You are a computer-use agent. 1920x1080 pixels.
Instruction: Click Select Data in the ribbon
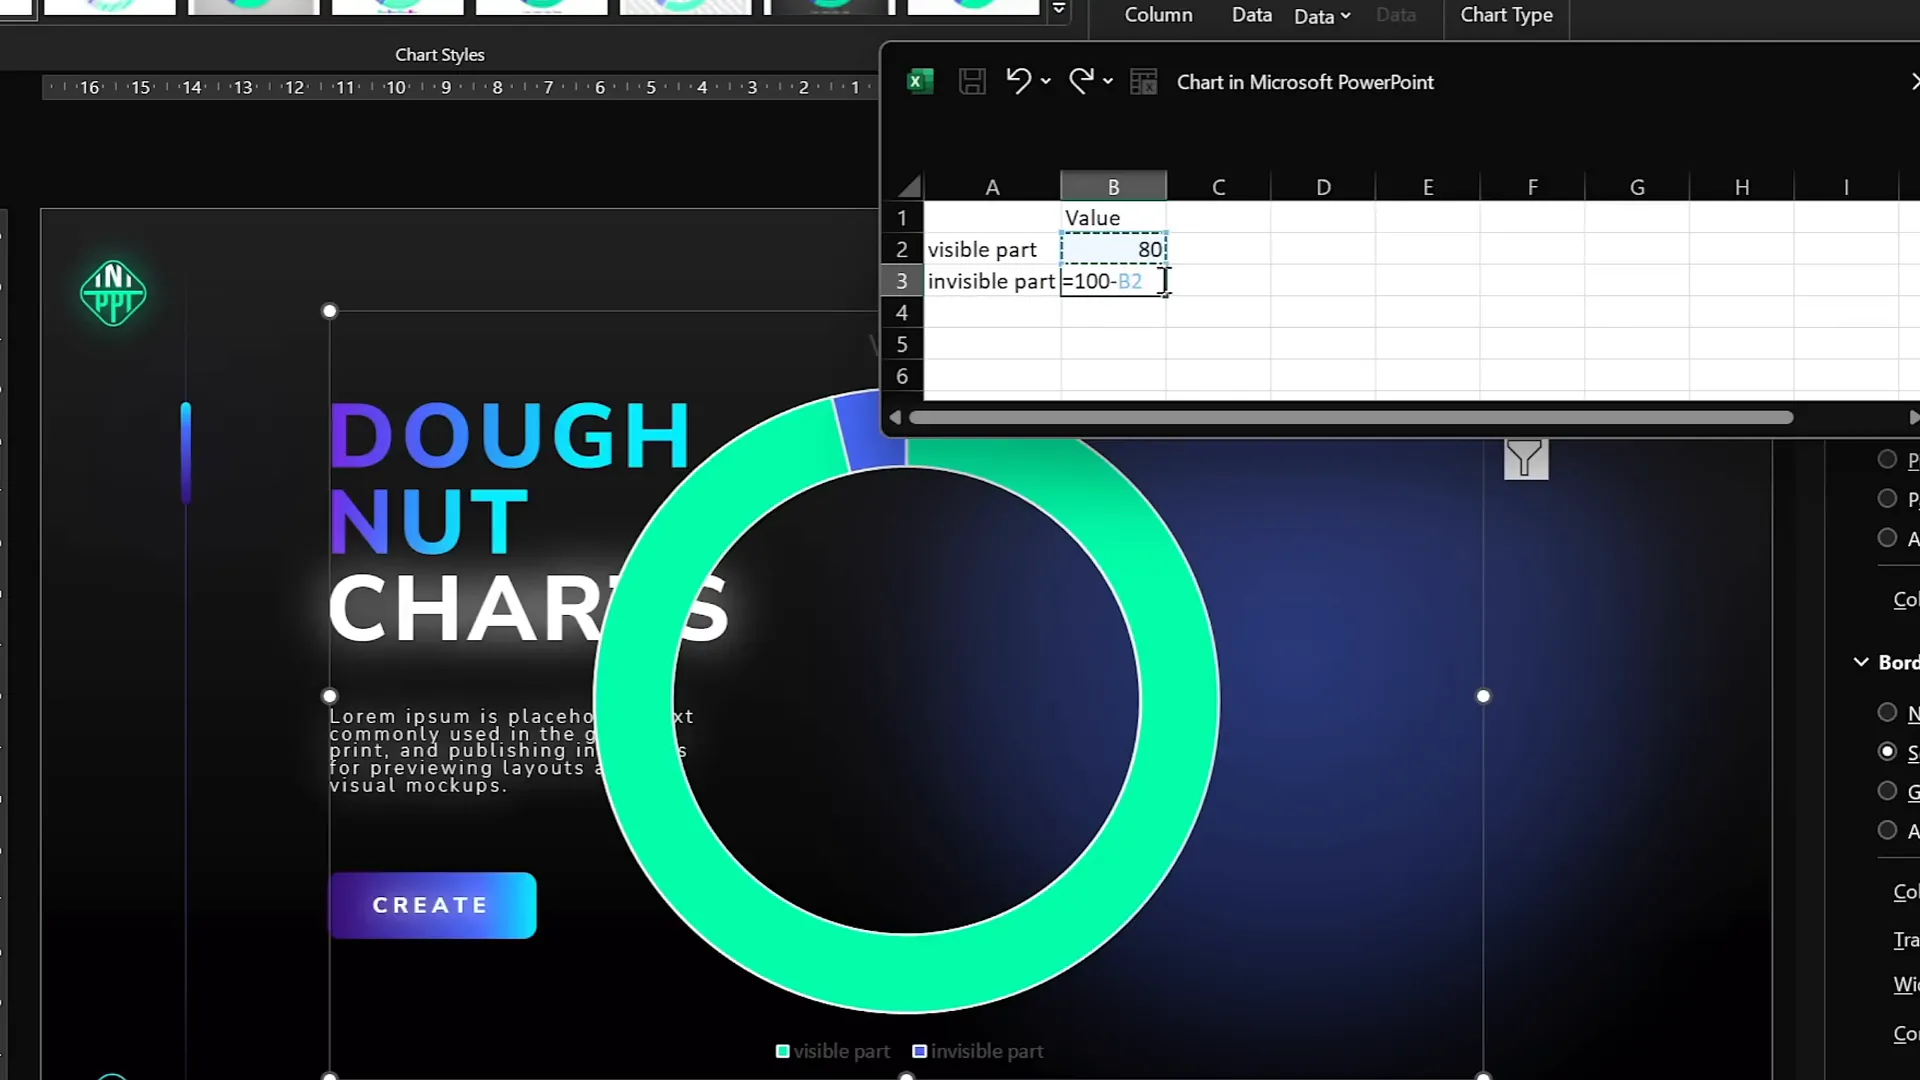pyautogui.click(x=1252, y=15)
